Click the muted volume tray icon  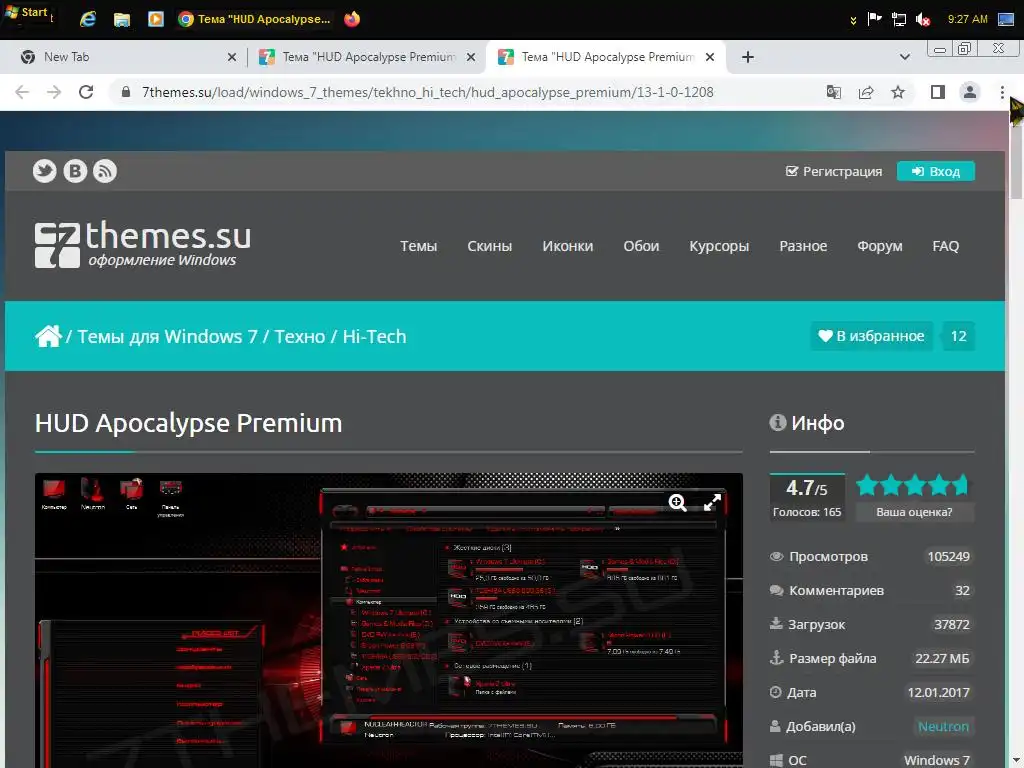click(923, 19)
